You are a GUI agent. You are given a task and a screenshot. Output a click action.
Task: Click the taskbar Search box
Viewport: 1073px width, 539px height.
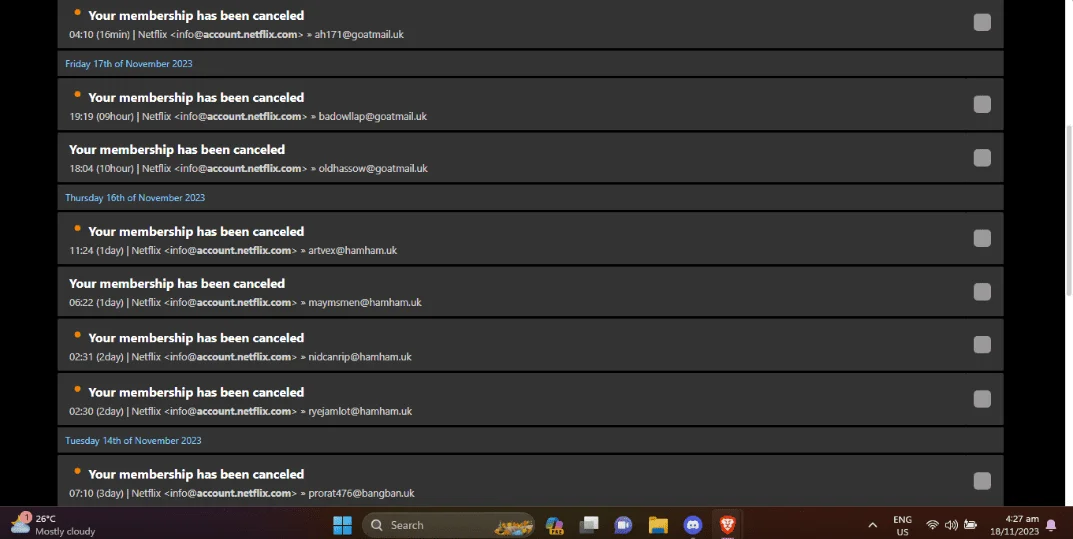tap(448, 525)
